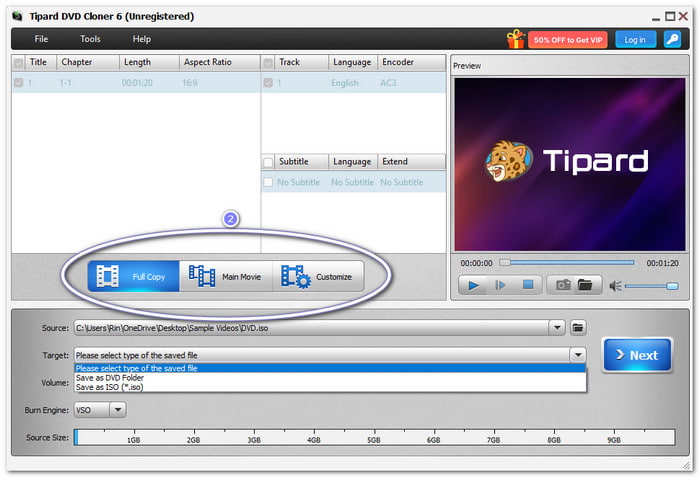The width and height of the screenshot is (700, 478).
Task: Expand the Source path dropdown arrow
Action: (557, 328)
